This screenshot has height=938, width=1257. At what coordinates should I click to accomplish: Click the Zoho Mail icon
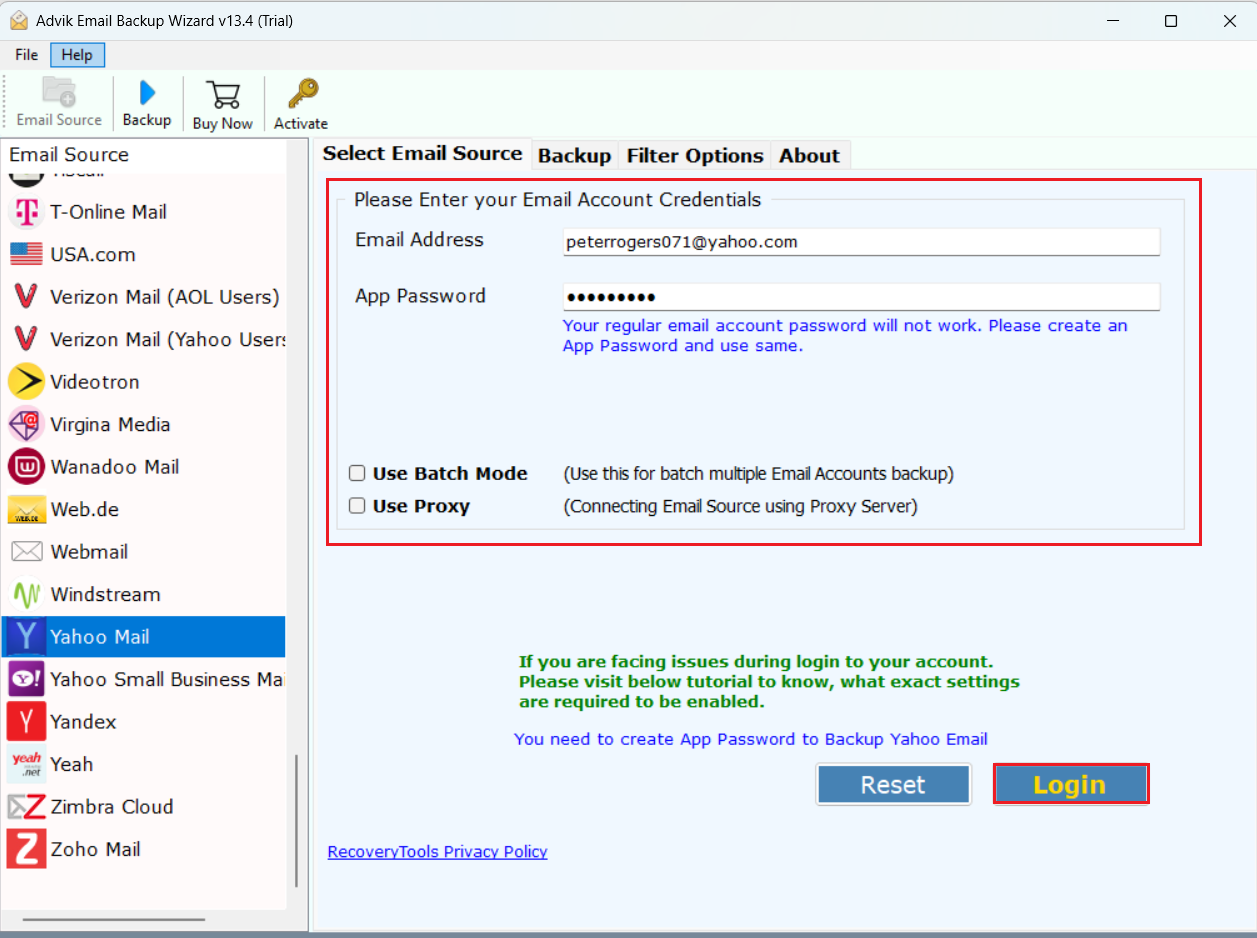point(27,849)
